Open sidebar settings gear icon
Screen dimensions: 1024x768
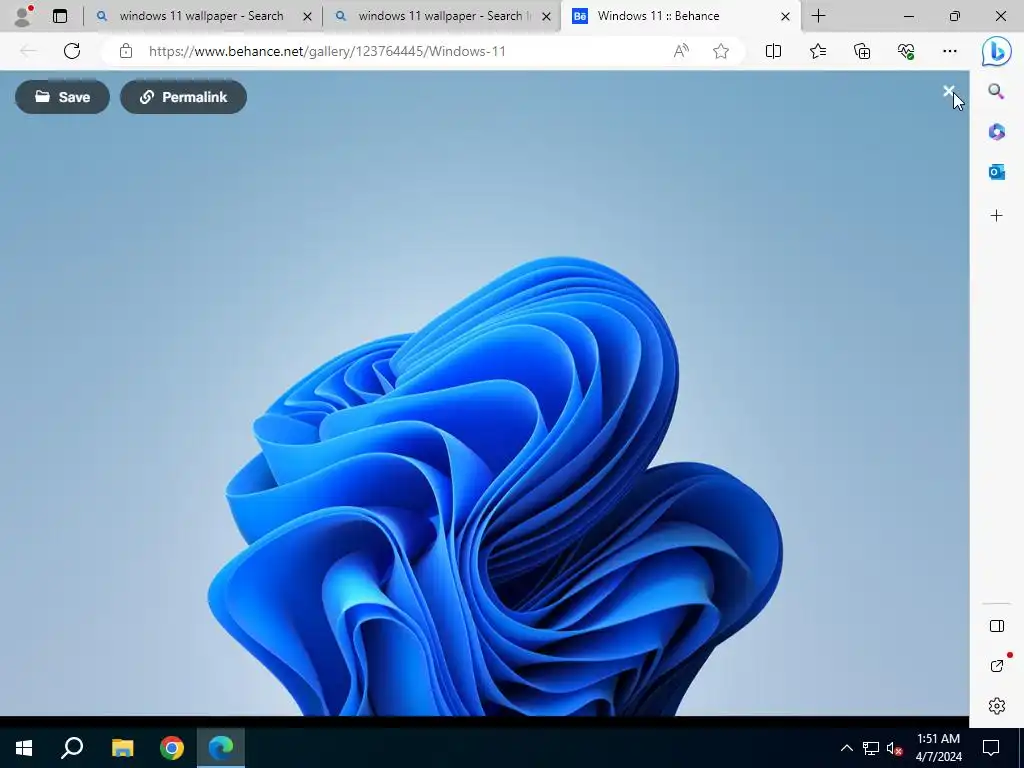997,705
